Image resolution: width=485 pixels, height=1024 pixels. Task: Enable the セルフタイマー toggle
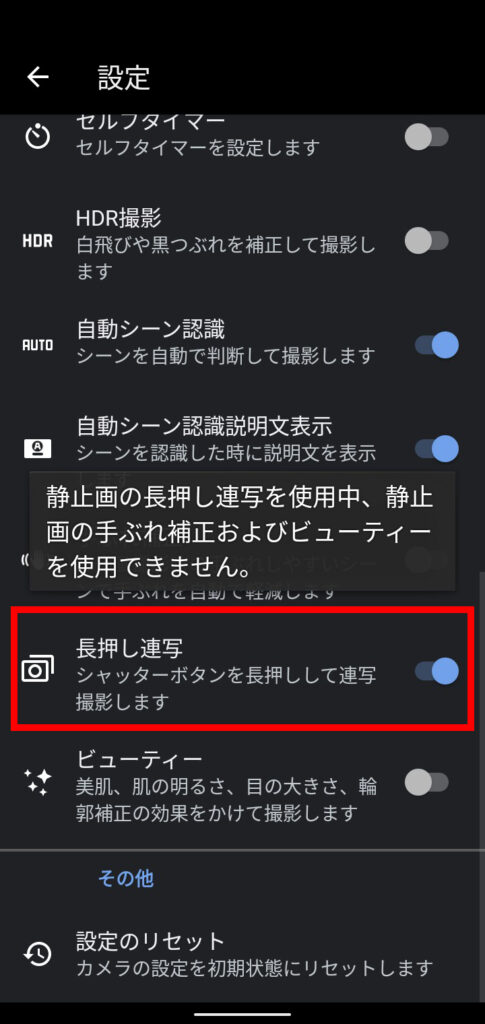point(427,137)
